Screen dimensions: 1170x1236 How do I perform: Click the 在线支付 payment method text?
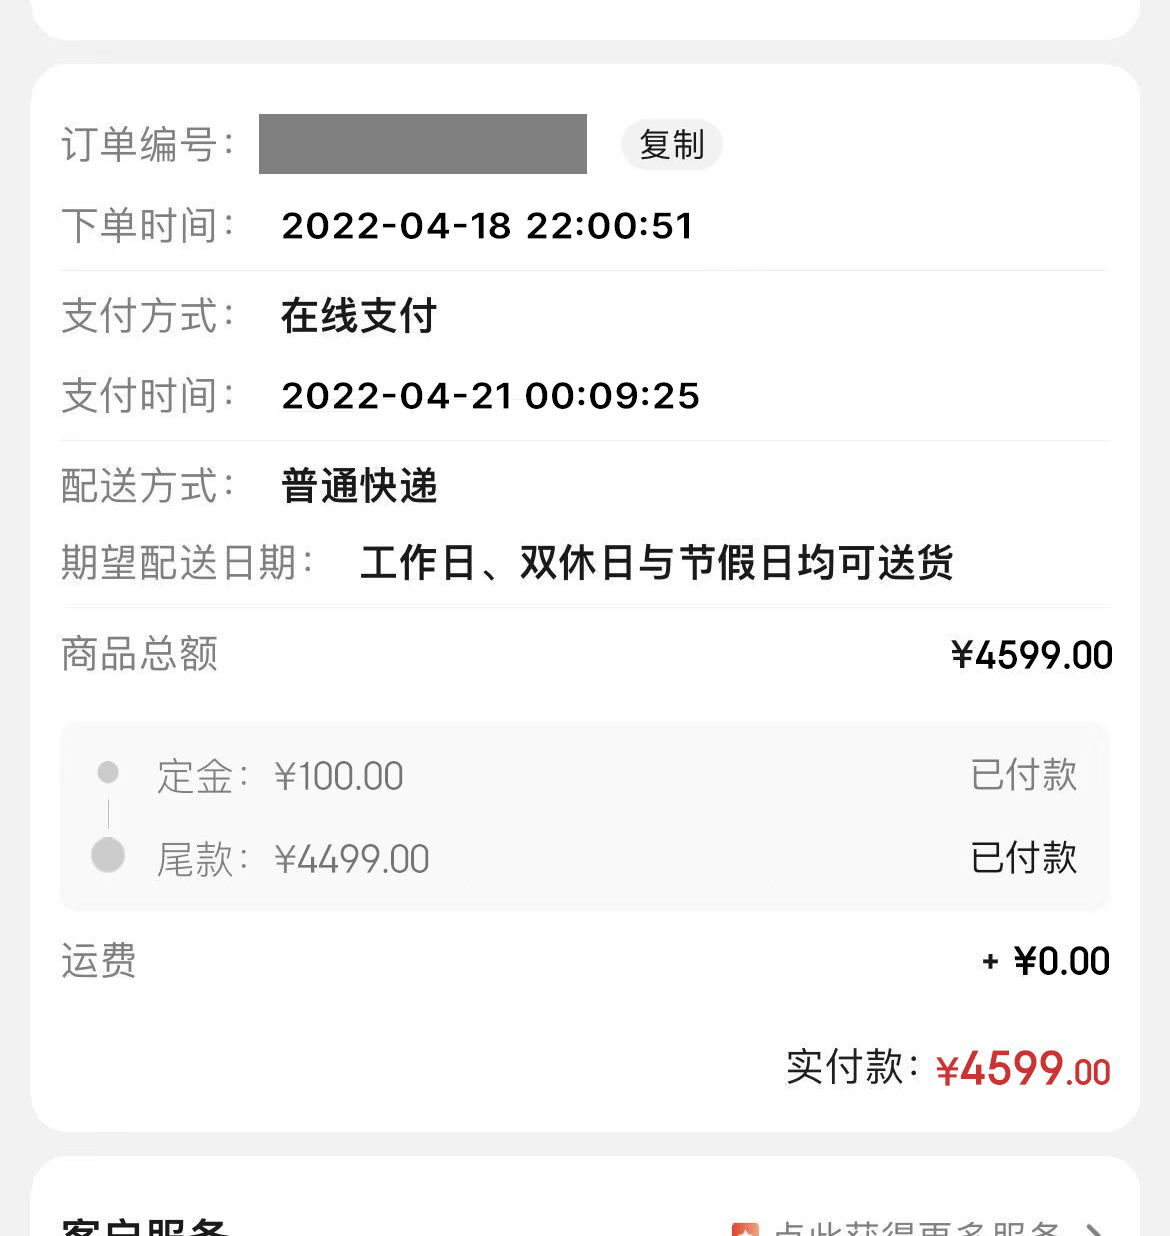[x=359, y=316]
